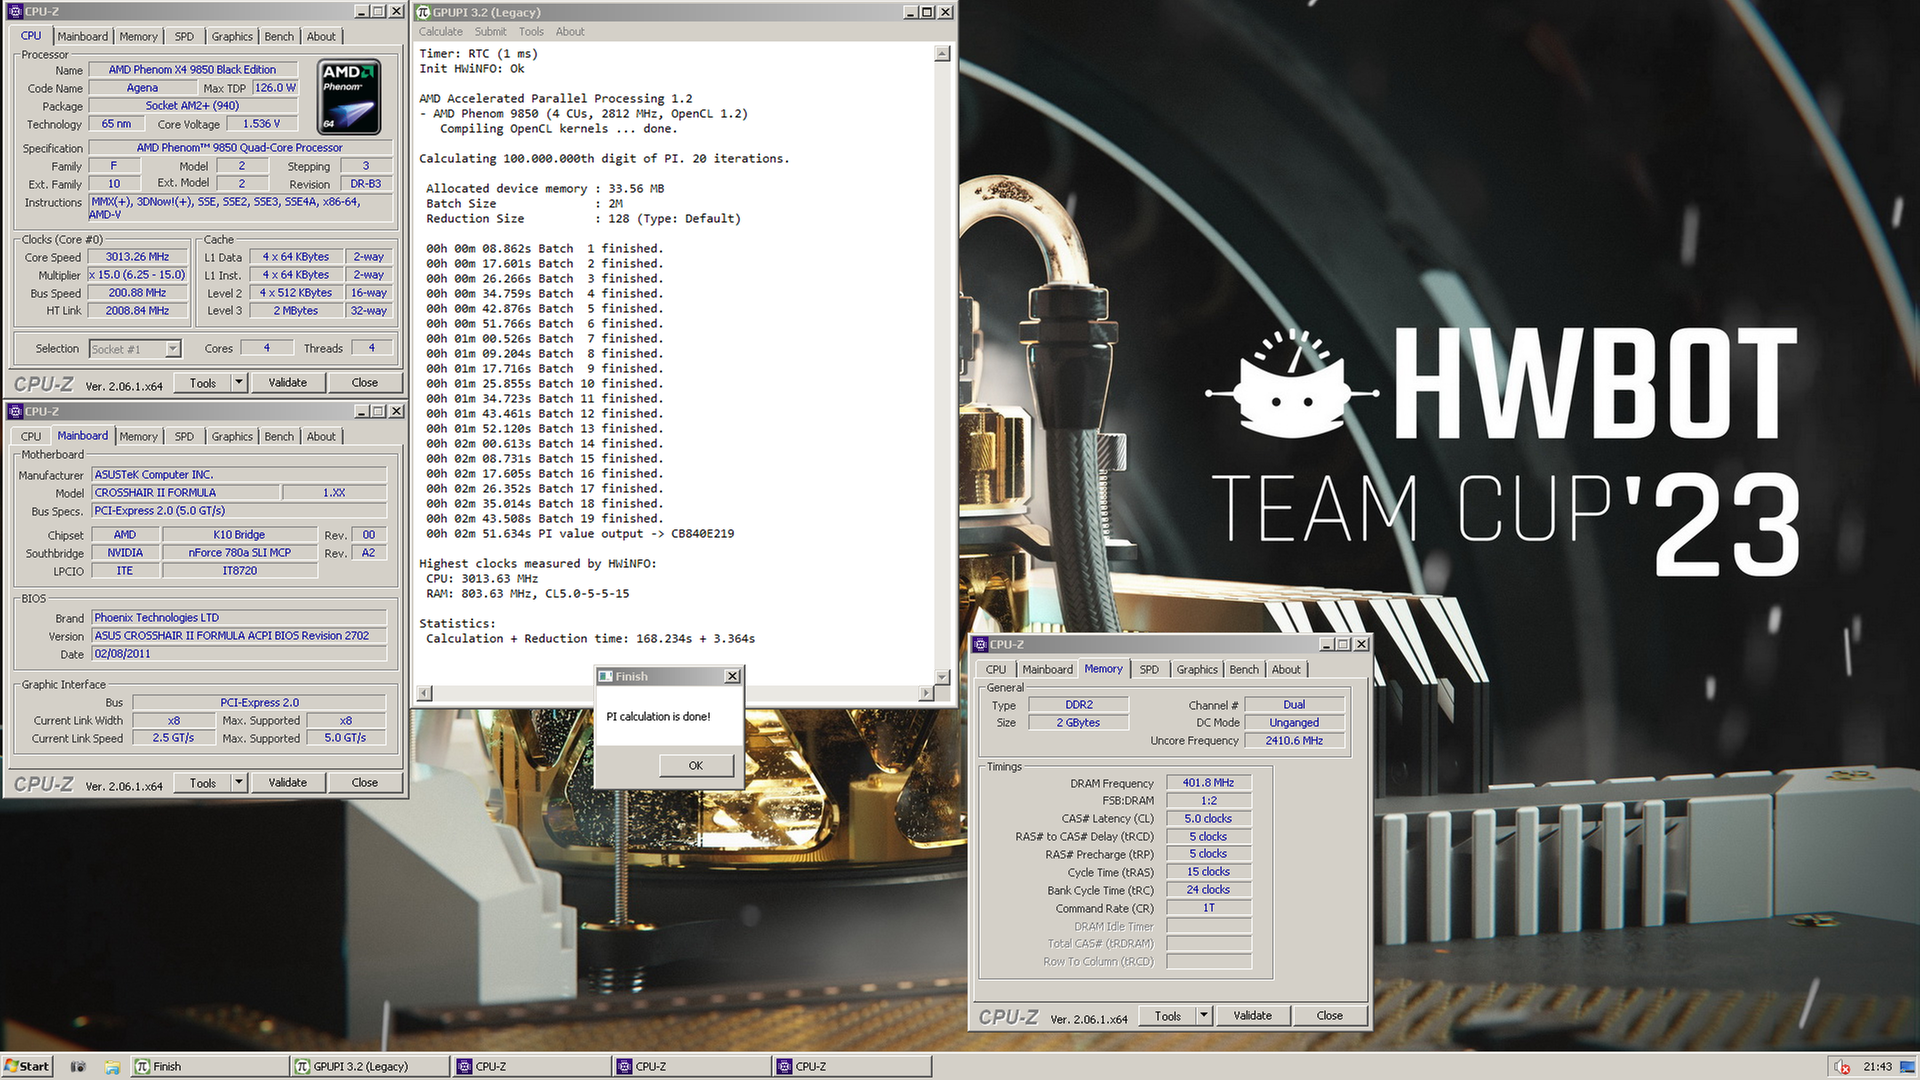This screenshot has width=1920, height=1080.
Task: Click OK in the Finish dialog
Action: point(696,765)
